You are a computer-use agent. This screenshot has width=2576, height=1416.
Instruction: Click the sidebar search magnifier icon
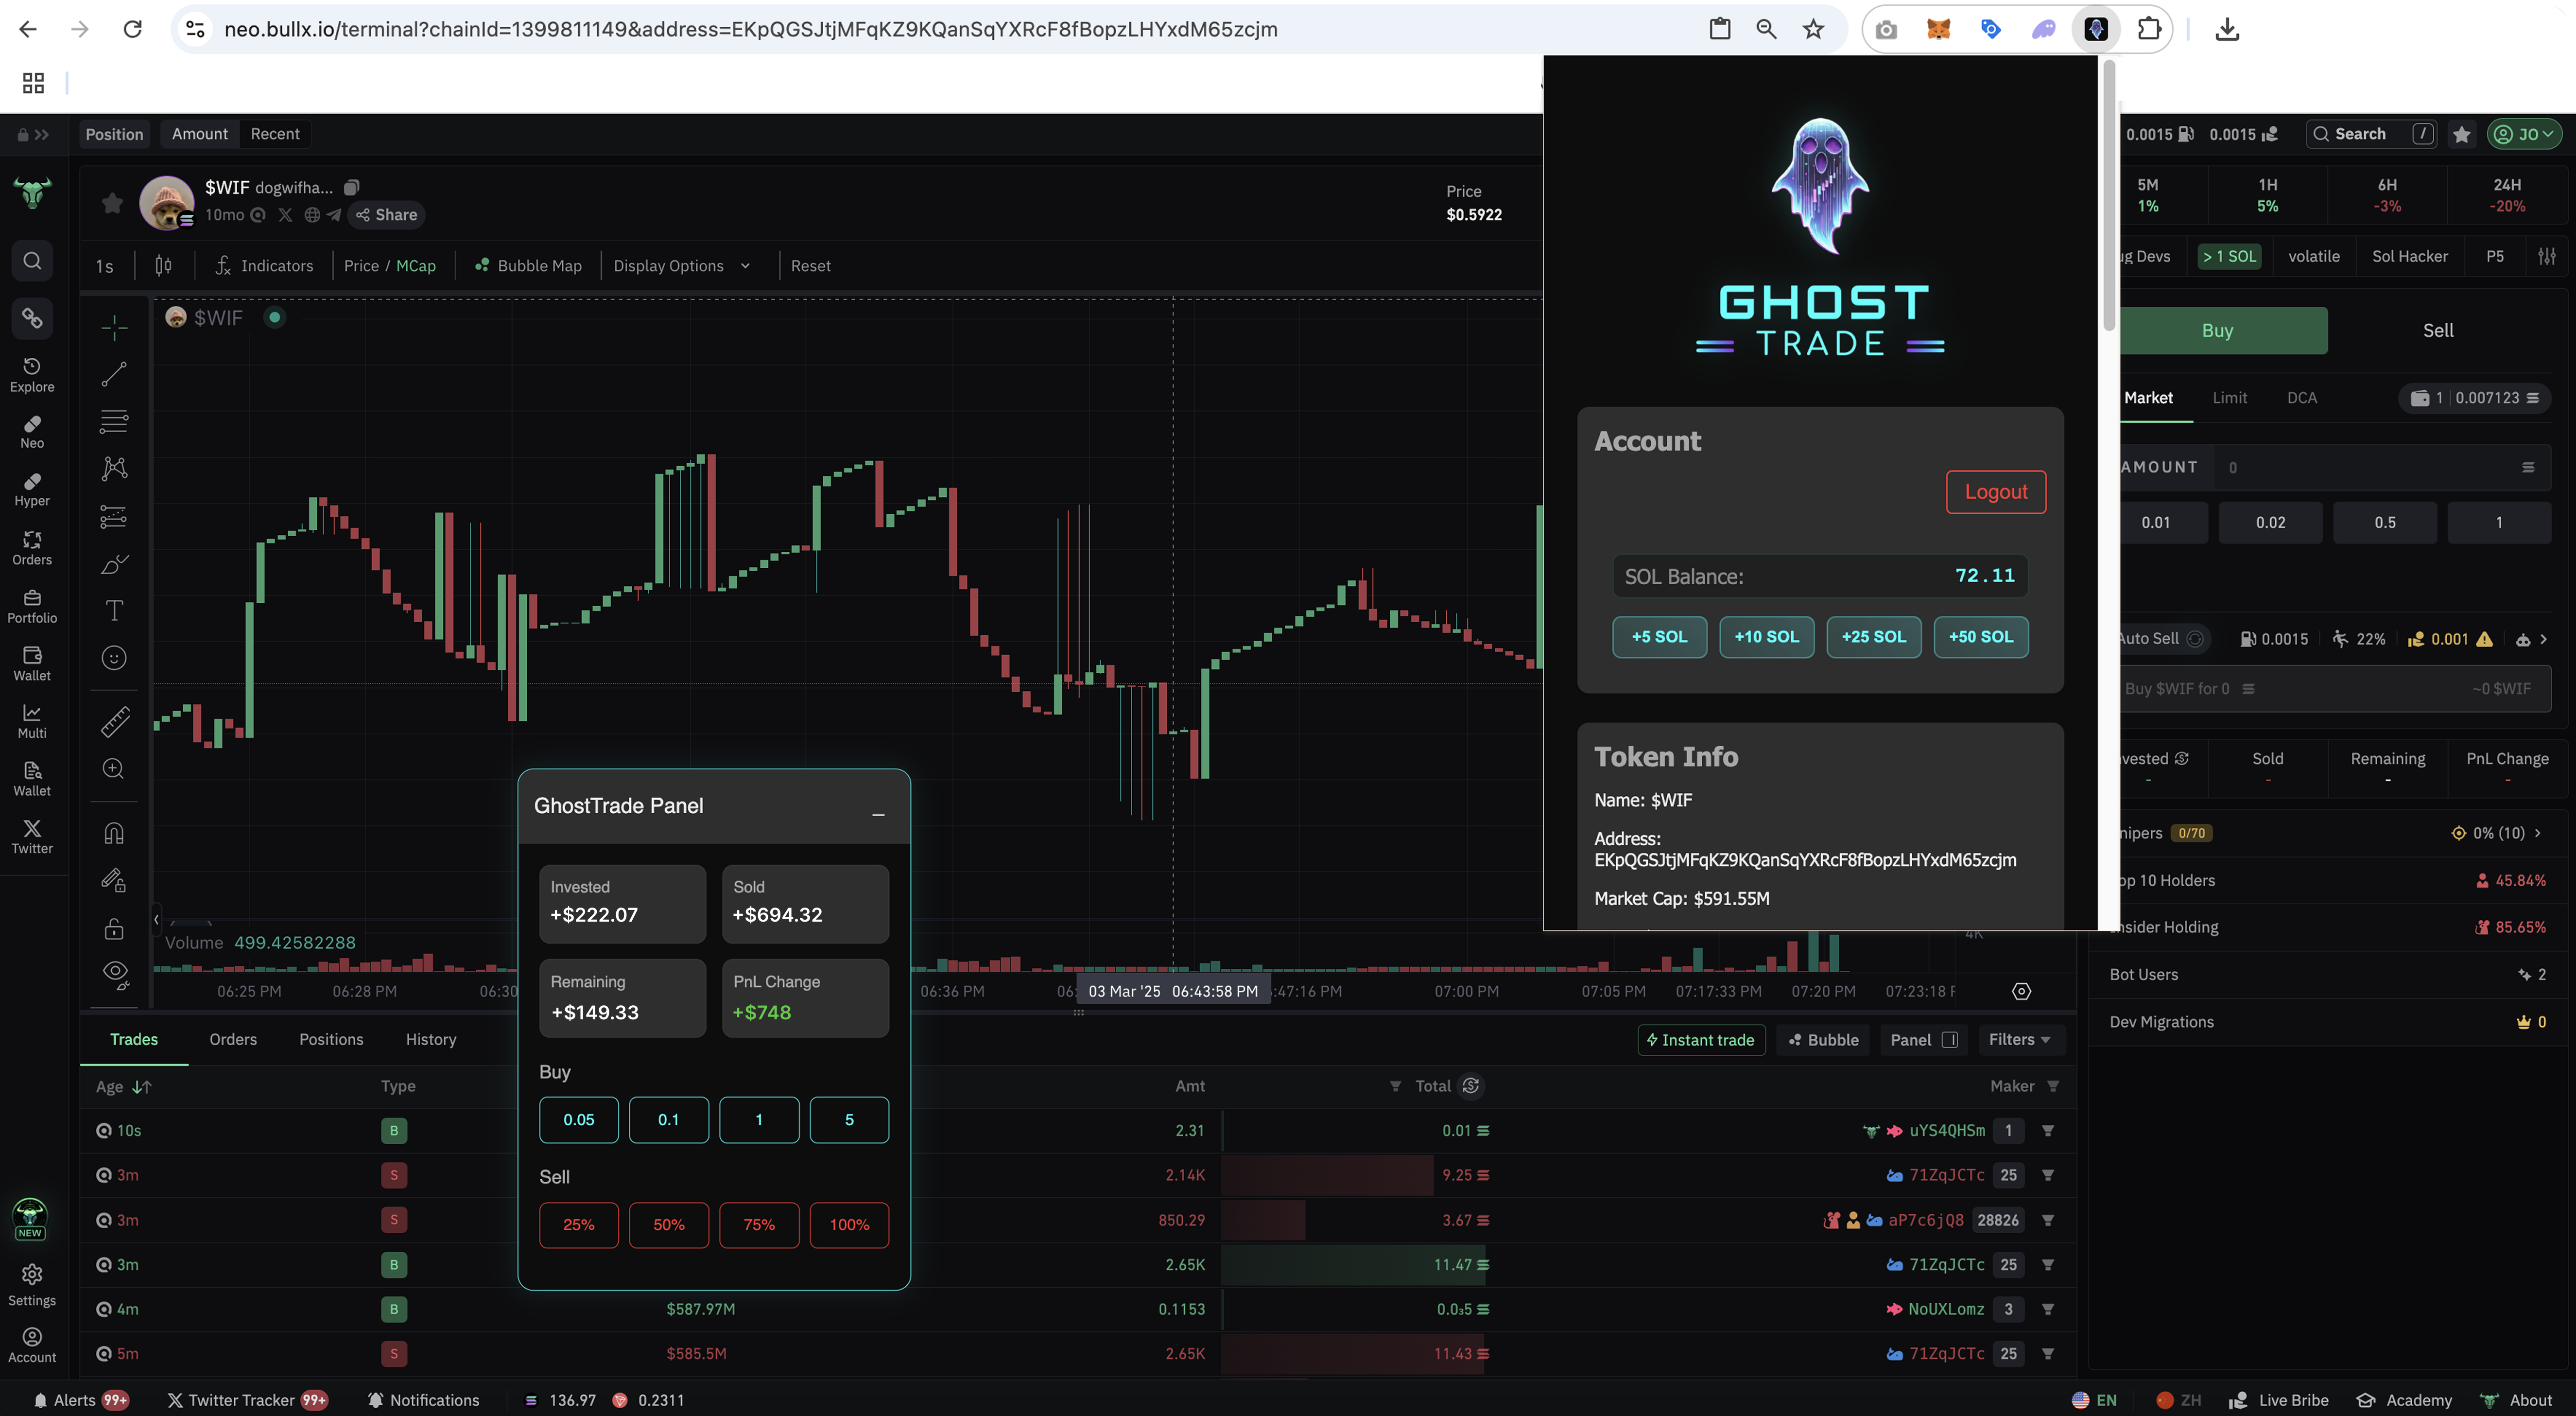[x=32, y=261]
